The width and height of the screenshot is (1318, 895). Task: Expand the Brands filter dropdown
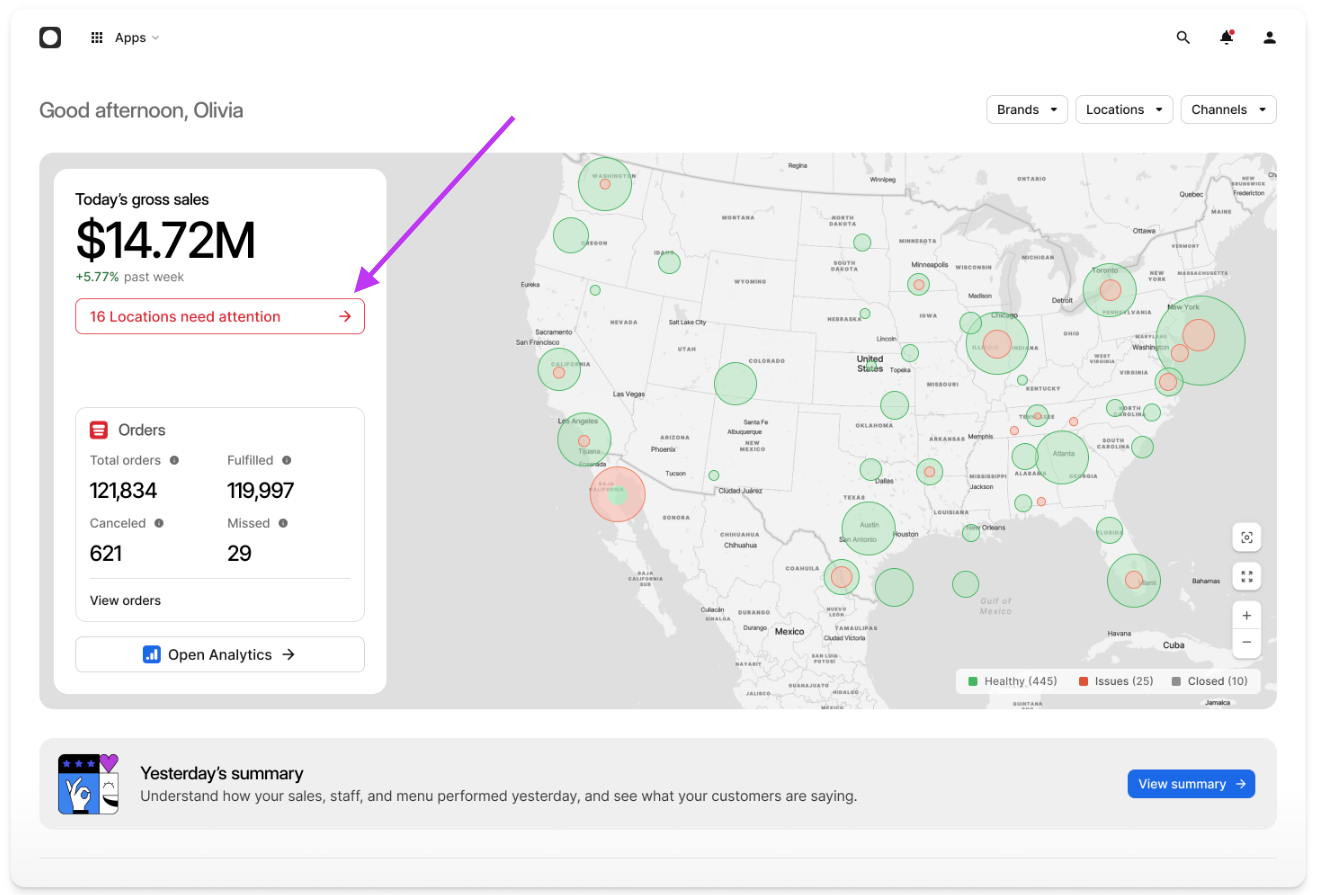[x=1026, y=110]
